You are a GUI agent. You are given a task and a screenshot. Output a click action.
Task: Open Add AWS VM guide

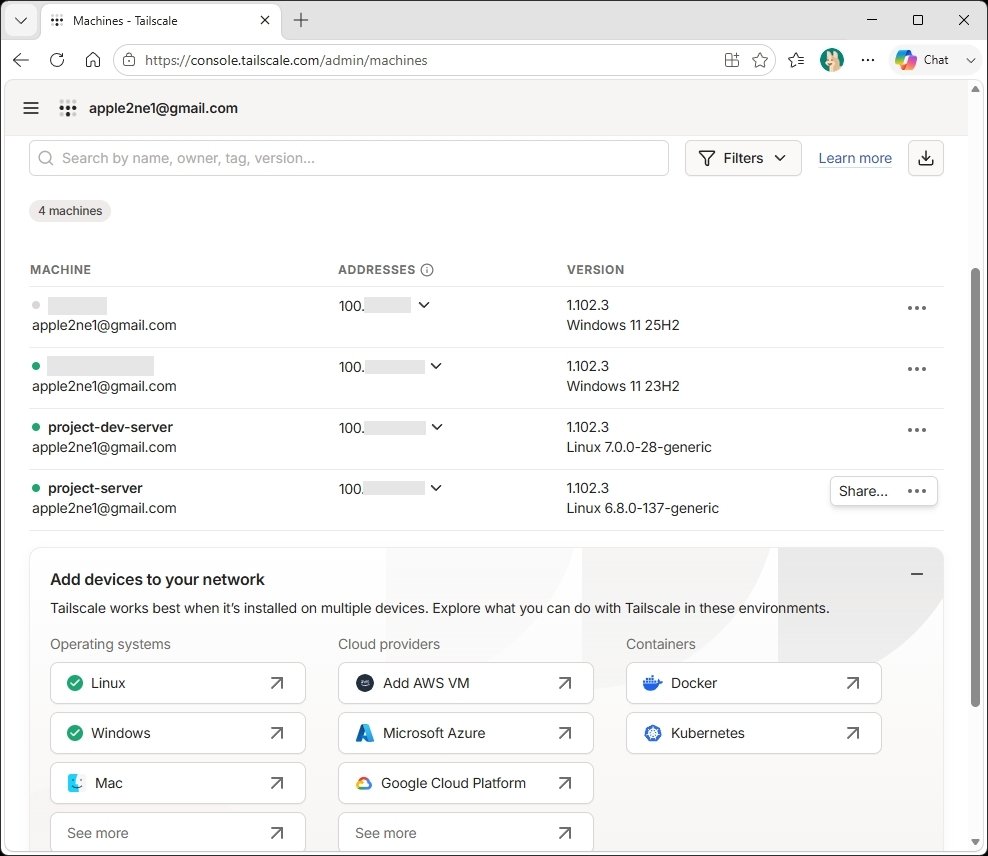(466, 683)
